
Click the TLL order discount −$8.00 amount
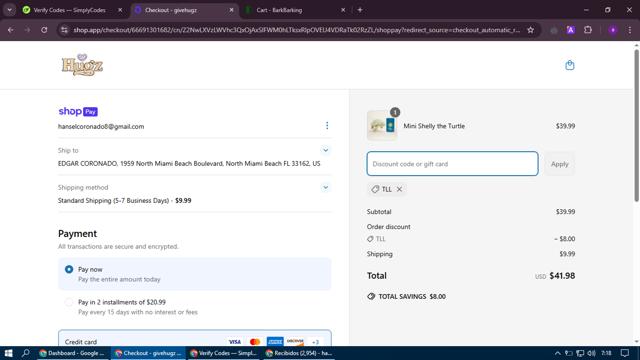pos(564,239)
